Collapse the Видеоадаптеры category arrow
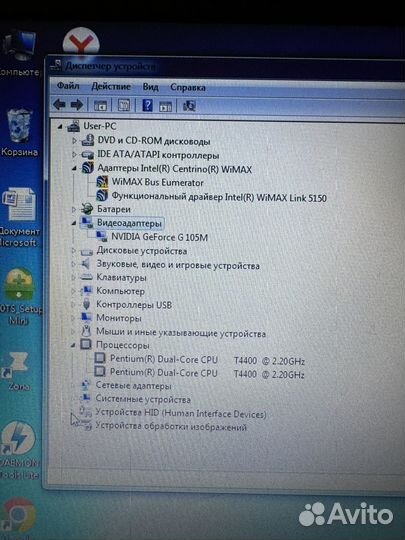The width and height of the screenshot is (405, 540). tap(74, 223)
